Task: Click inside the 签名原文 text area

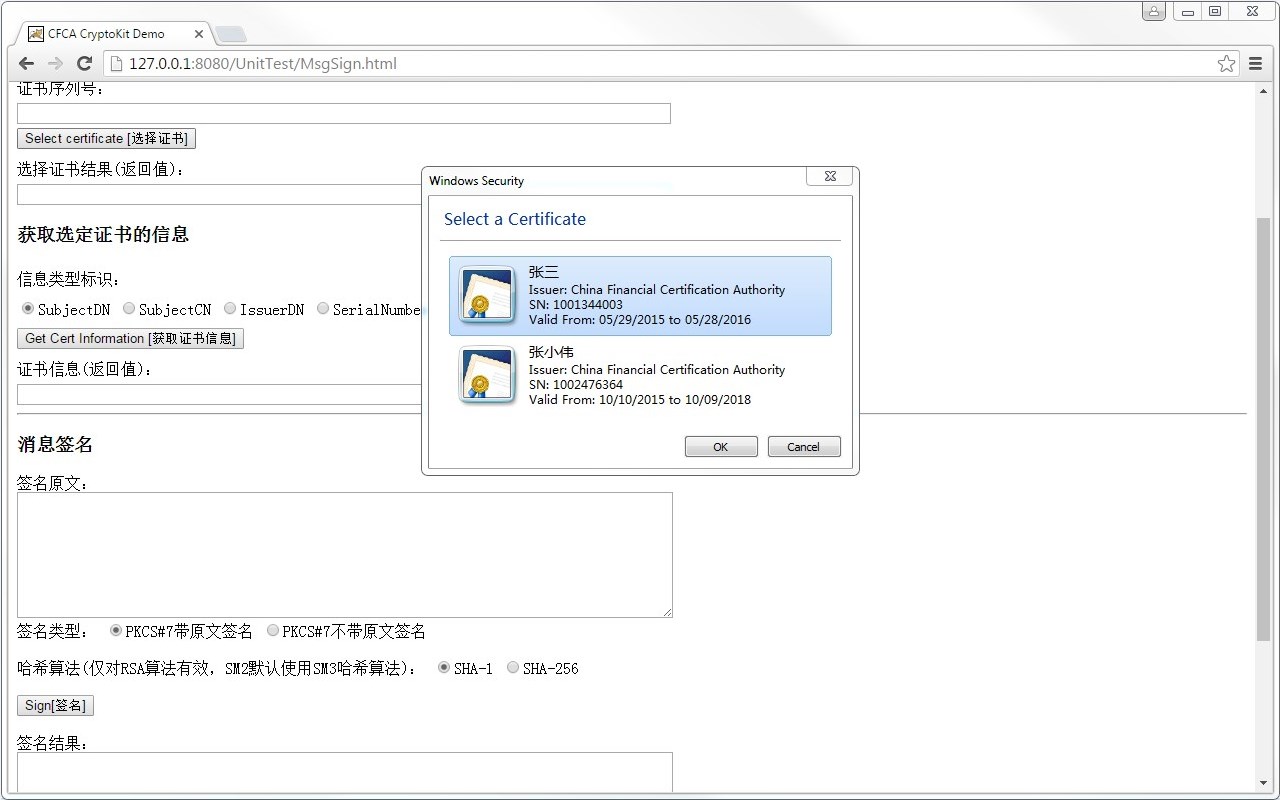Action: [x=344, y=555]
